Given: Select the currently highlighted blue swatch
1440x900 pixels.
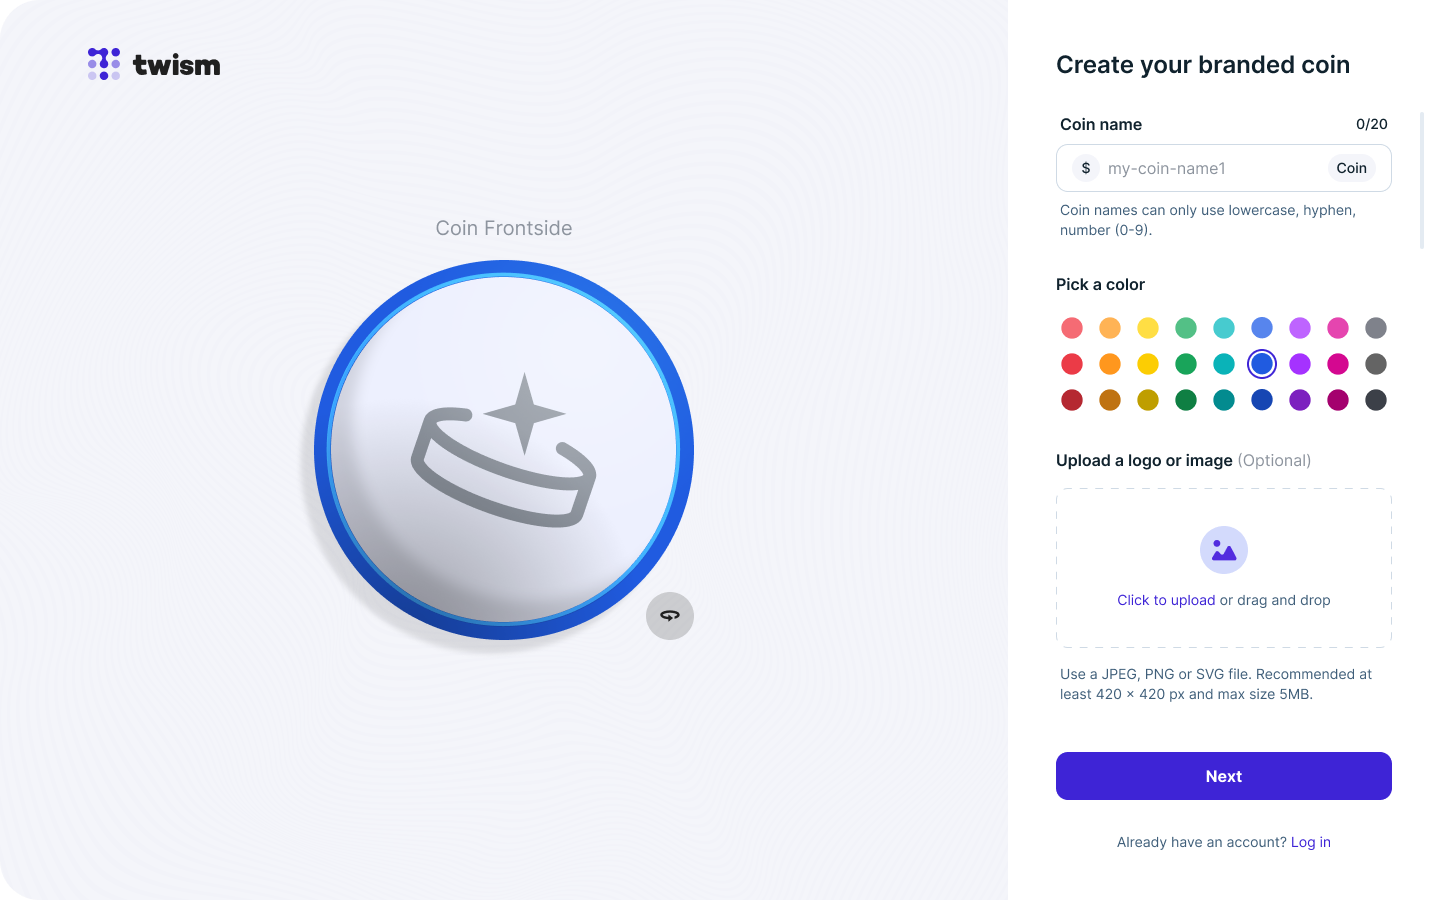Looking at the screenshot, I should click(x=1262, y=364).
